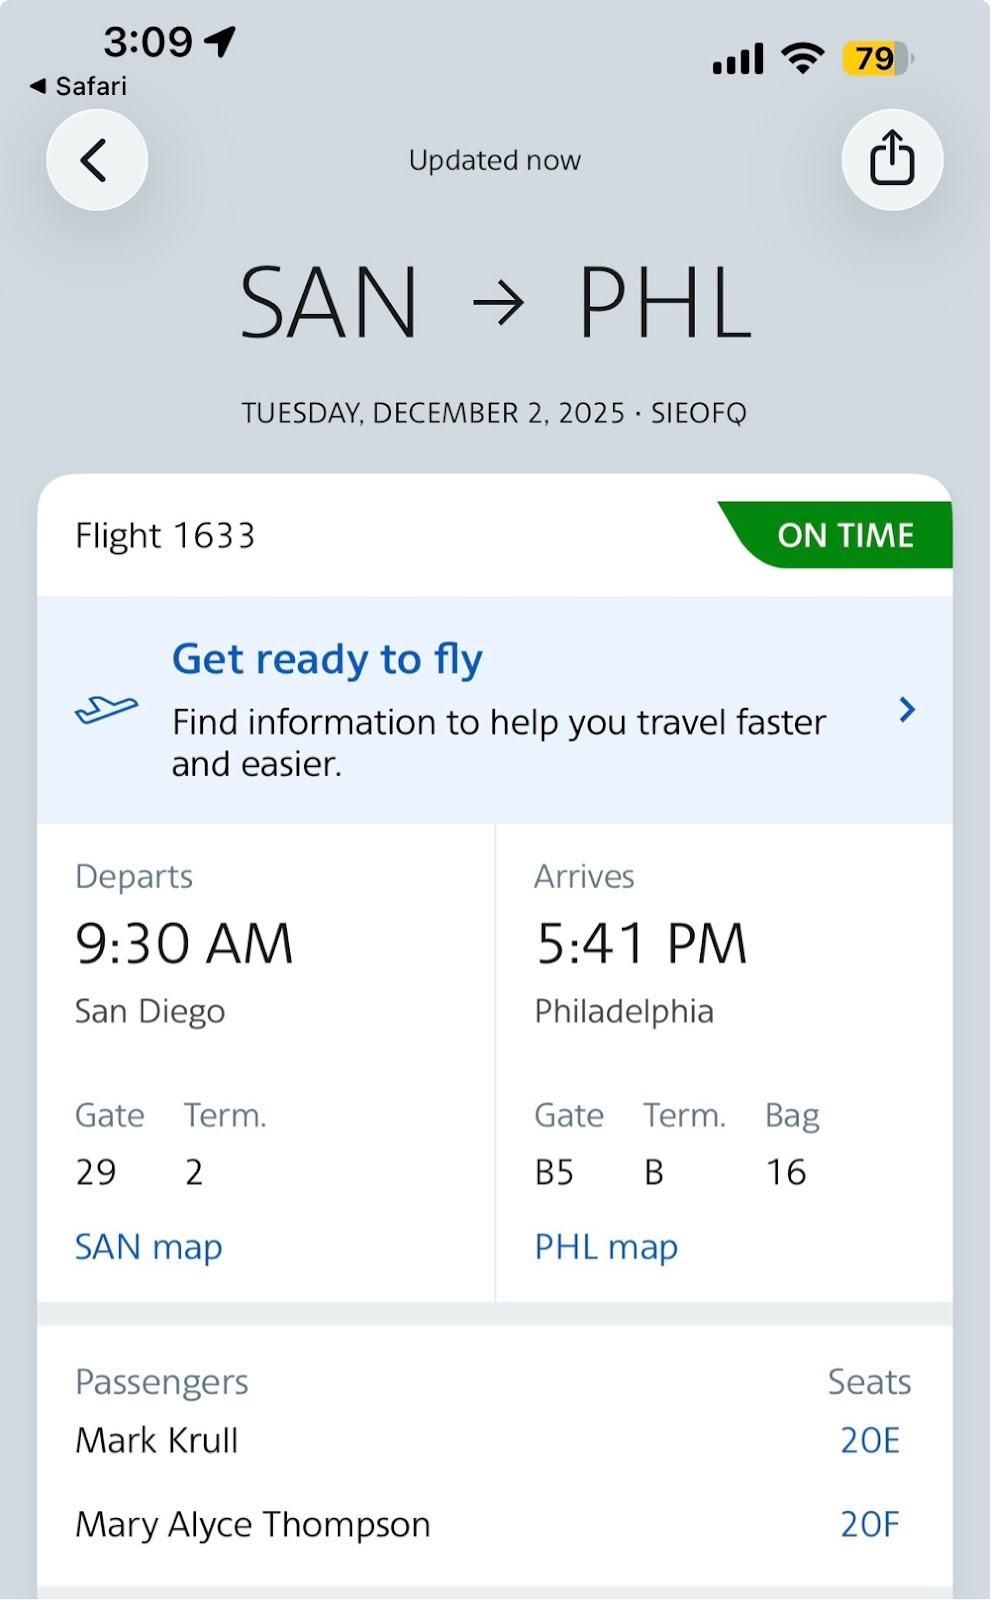Tap the ON TIME status badge
This screenshot has height=1600, width=990.
click(x=845, y=535)
